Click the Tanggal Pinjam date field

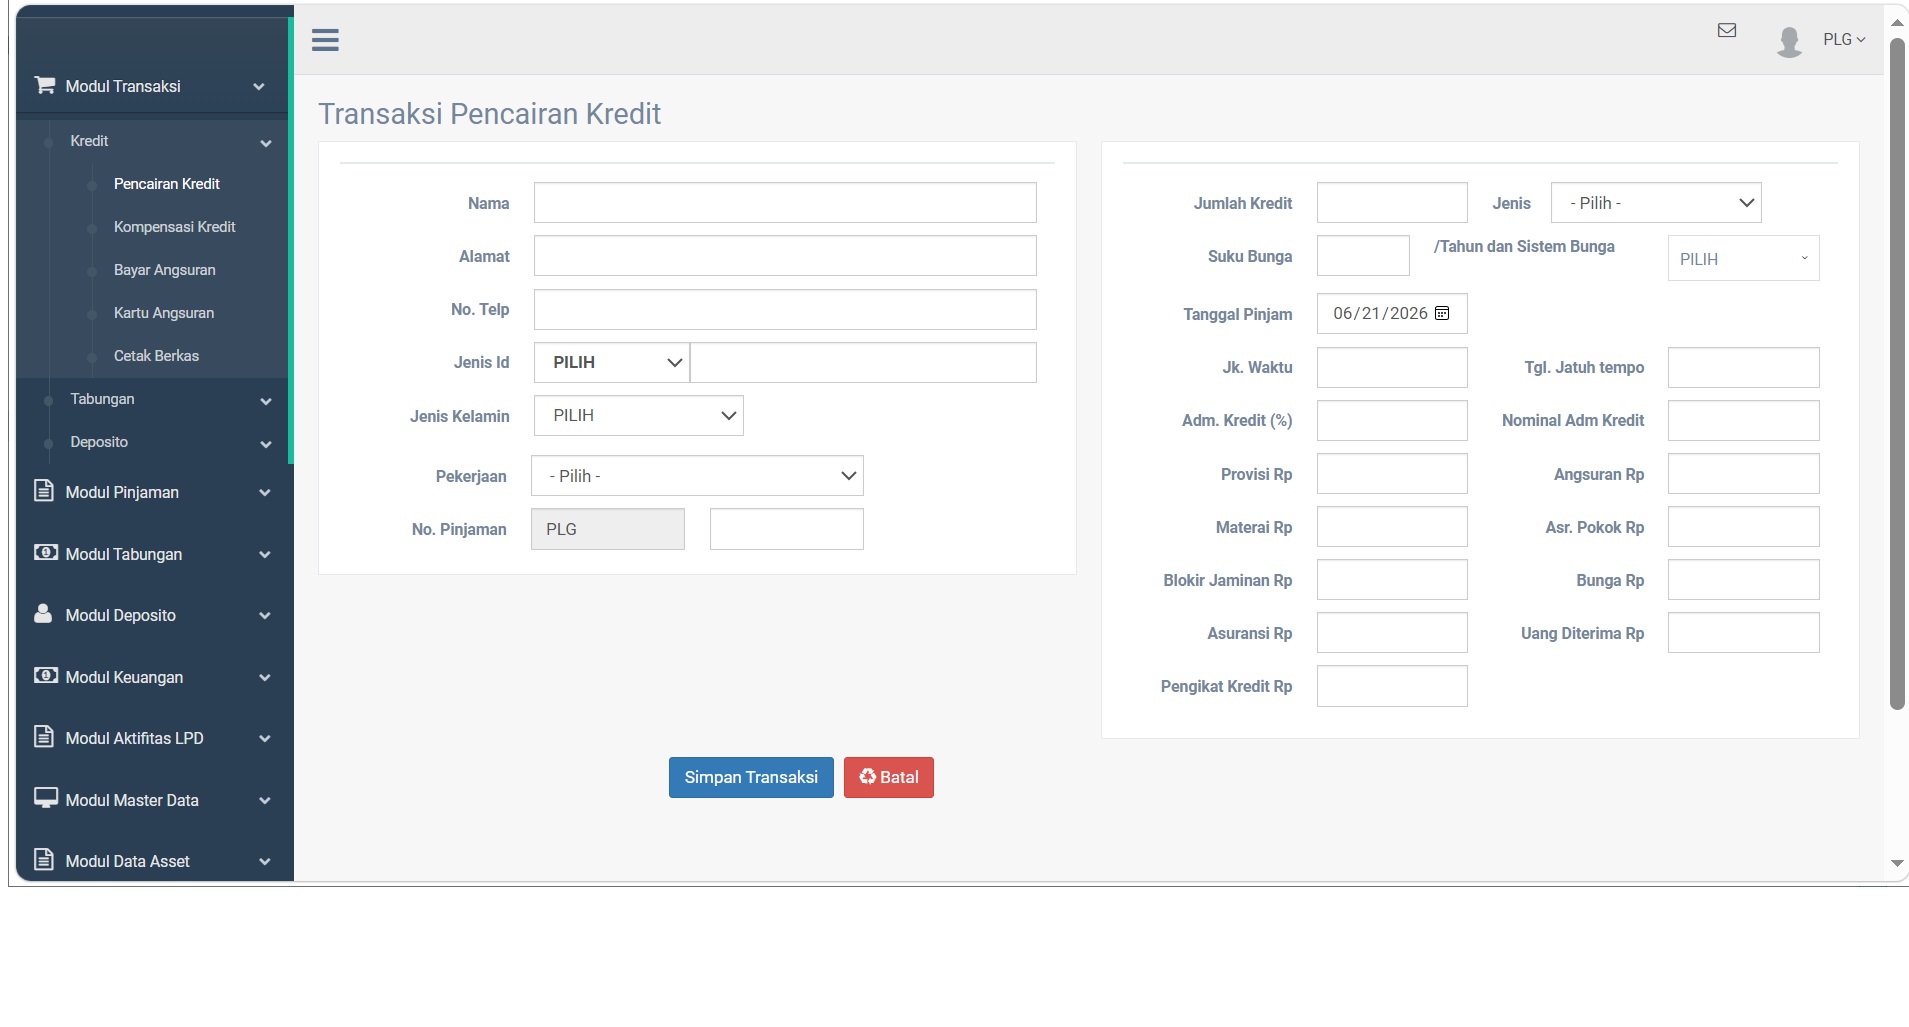click(1392, 313)
